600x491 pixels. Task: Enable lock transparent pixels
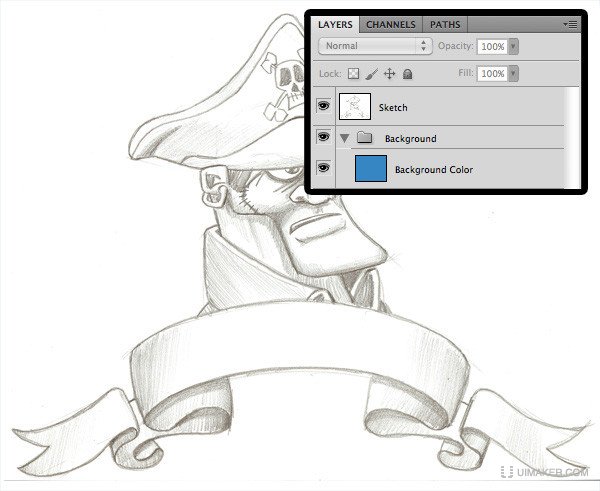354,73
